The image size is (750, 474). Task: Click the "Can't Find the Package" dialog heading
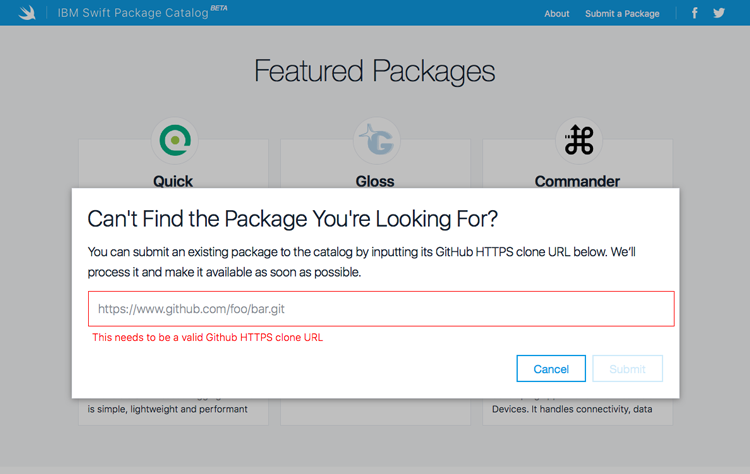293,220
